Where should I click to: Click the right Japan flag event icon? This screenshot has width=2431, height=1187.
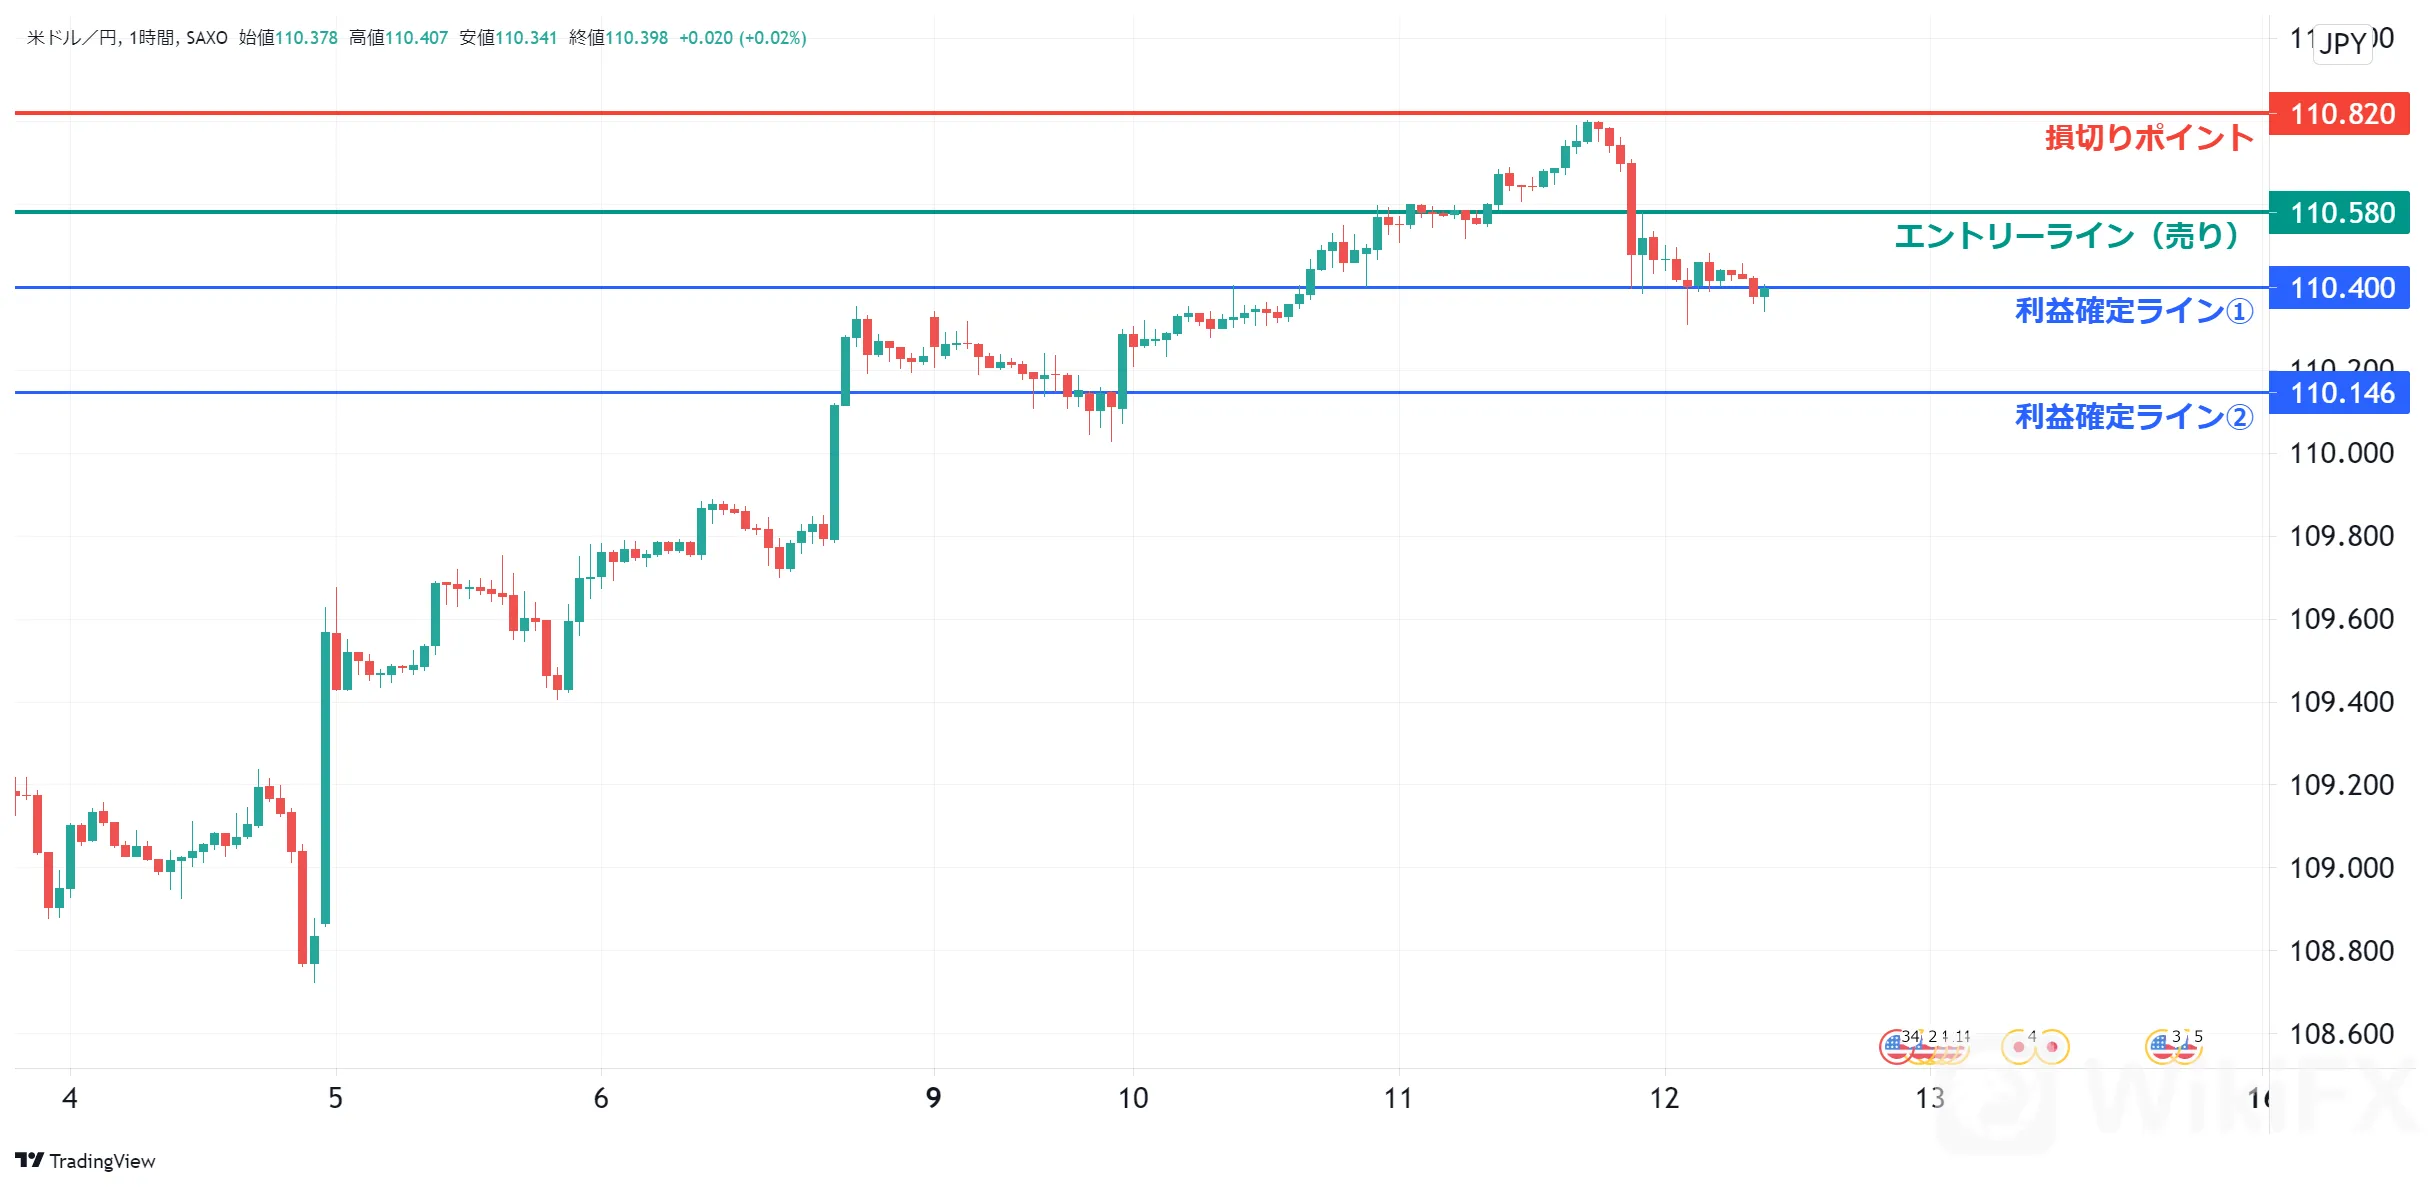(2052, 1047)
